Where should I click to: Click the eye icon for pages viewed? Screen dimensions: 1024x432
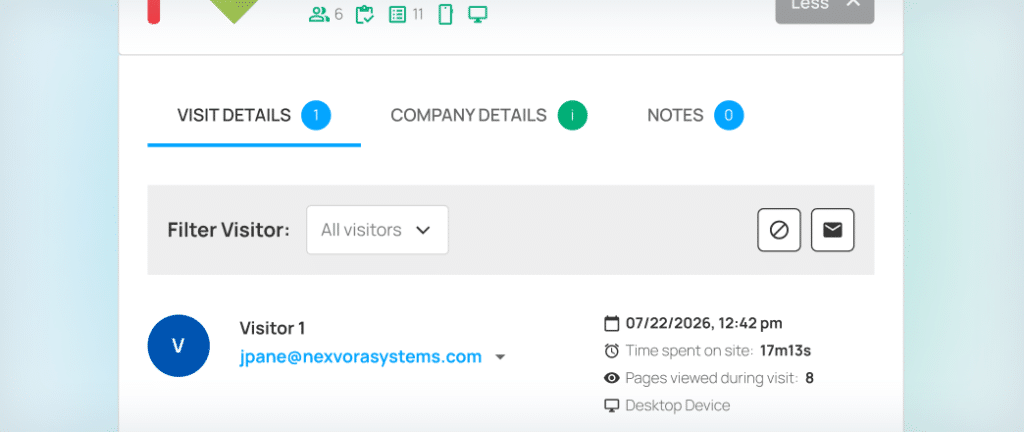click(611, 378)
